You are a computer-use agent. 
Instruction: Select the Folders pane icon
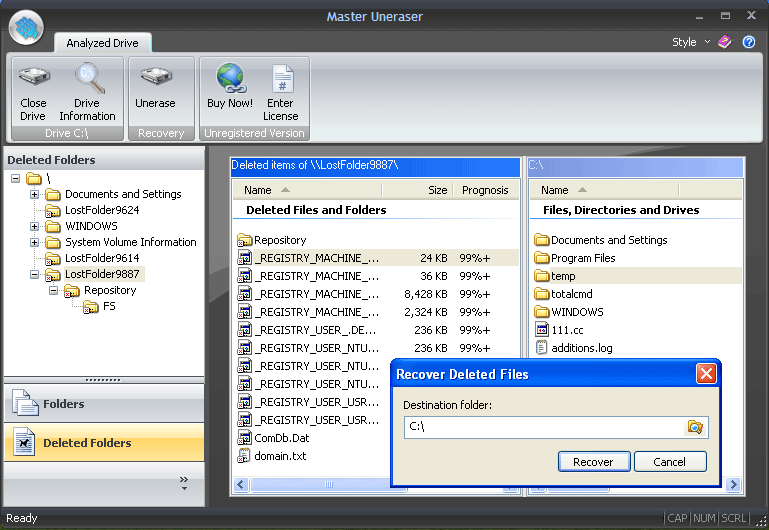pyautogui.click(x=25, y=403)
